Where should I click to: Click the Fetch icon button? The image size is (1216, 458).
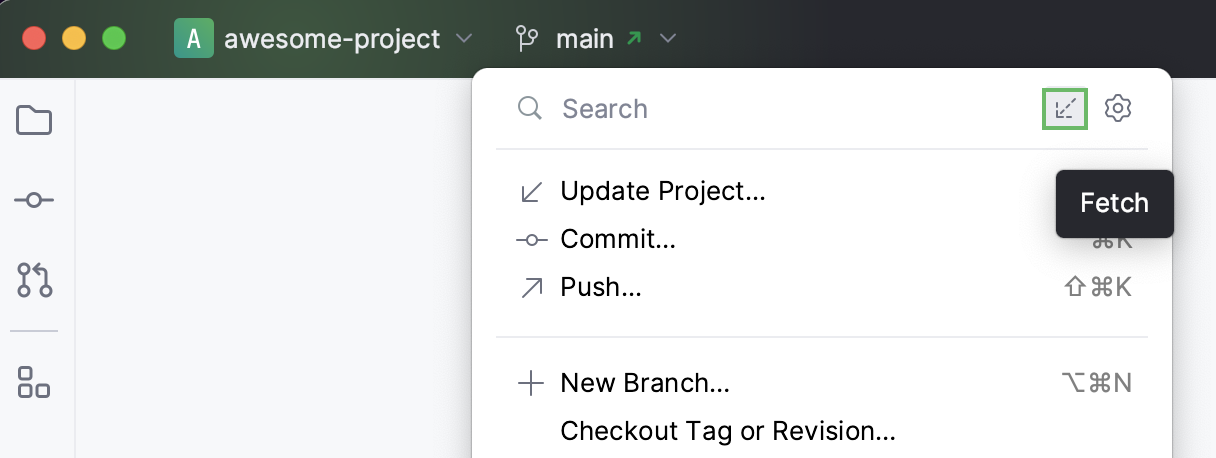(1065, 108)
